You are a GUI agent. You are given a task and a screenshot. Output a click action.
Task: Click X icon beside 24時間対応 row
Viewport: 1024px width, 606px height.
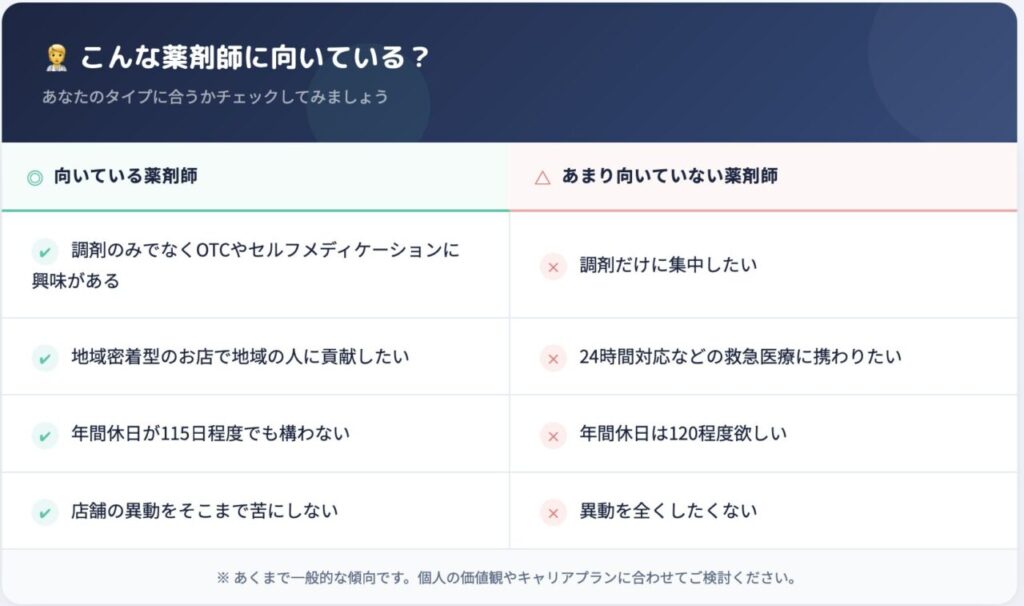point(553,357)
